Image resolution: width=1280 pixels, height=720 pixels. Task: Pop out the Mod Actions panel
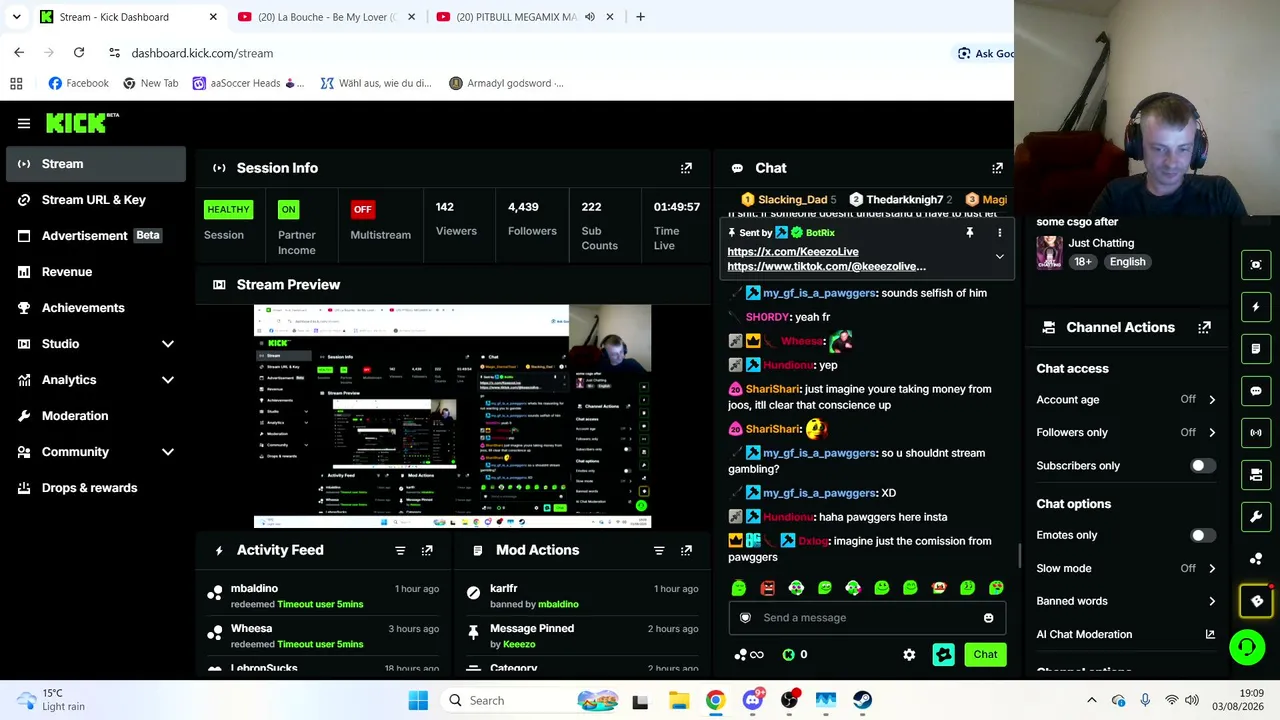pyautogui.click(x=686, y=550)
